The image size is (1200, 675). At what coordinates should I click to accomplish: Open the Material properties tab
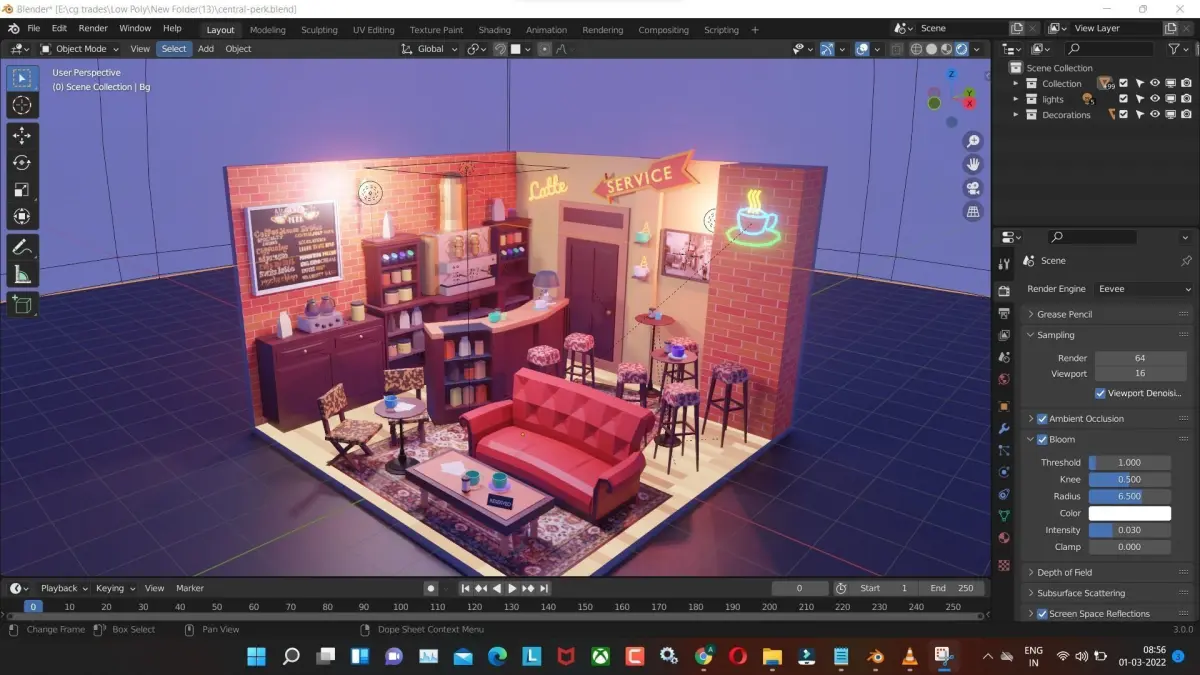[1004, 538]
